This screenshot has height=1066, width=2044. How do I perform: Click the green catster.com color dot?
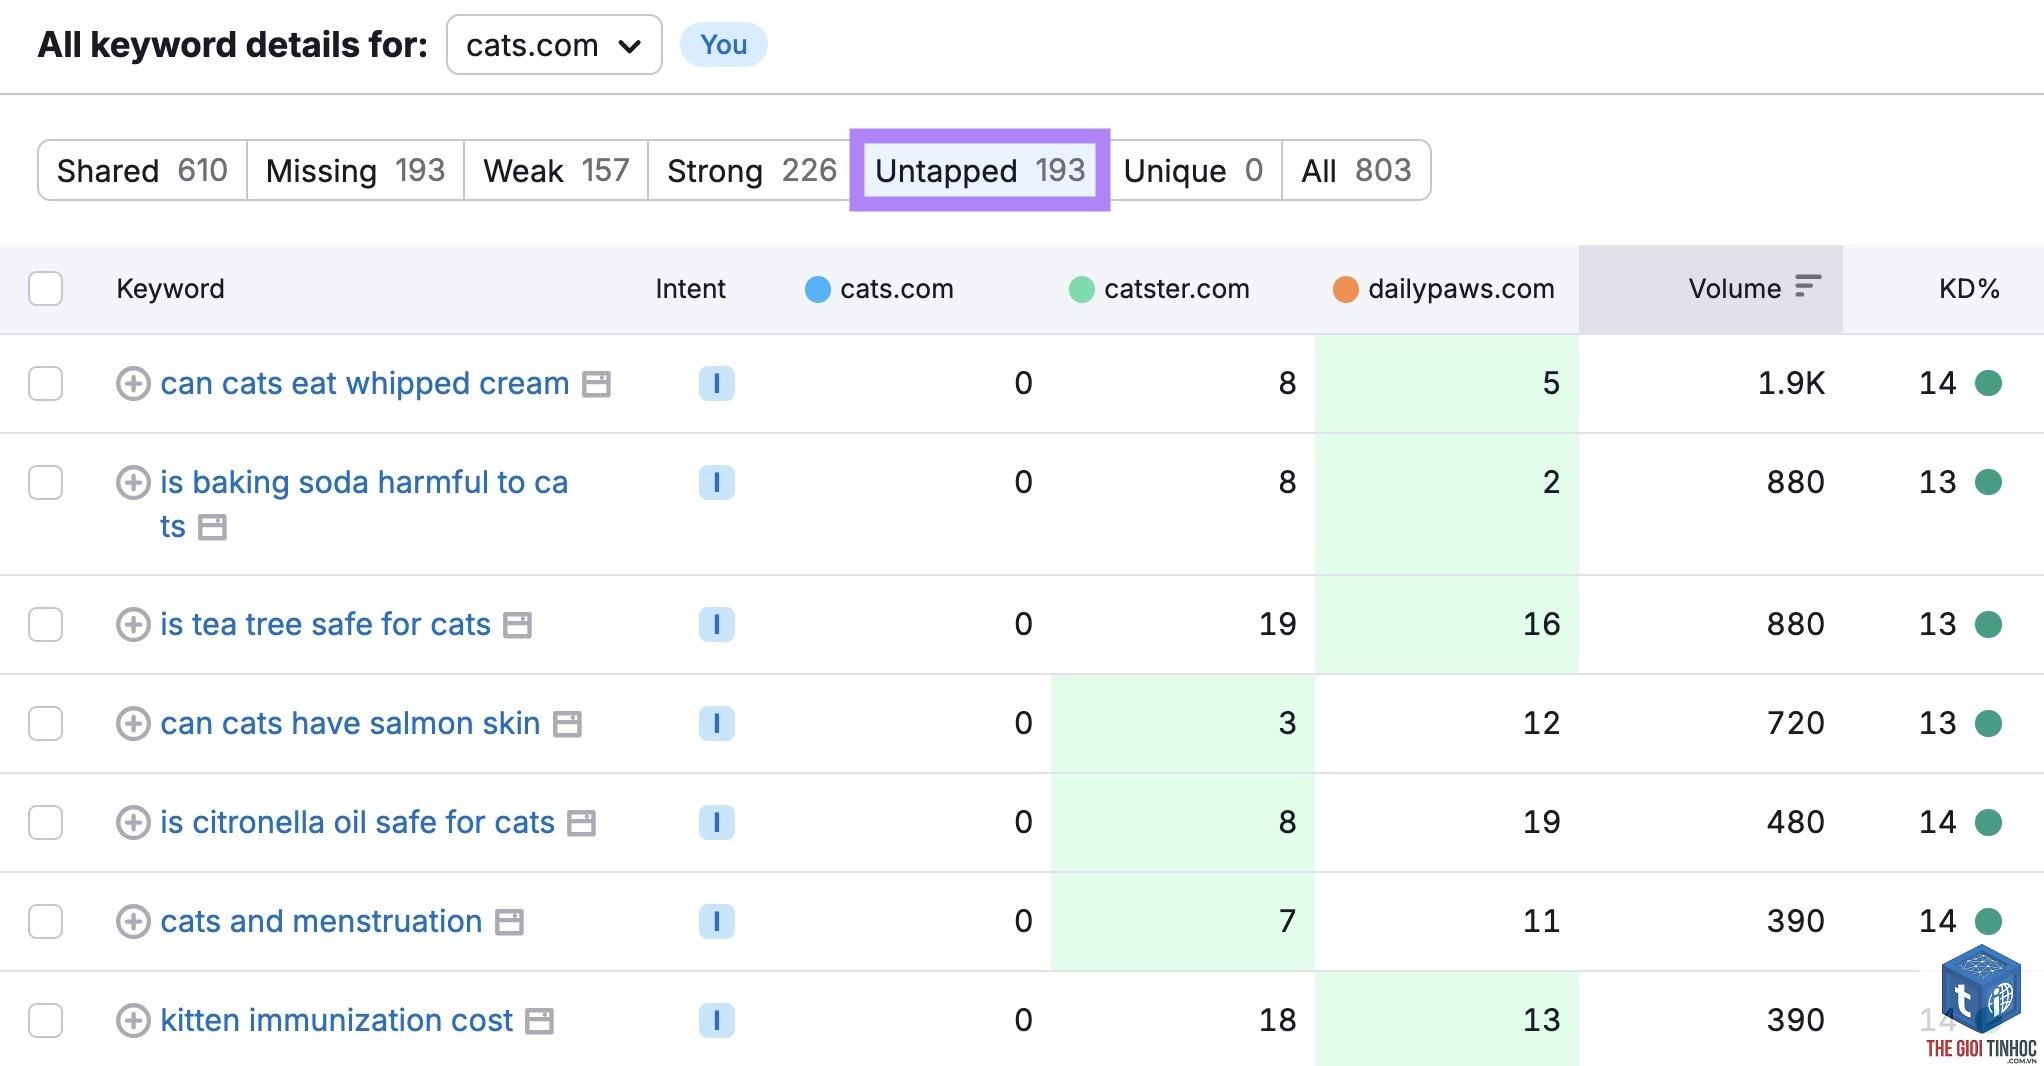point(1081,290)
